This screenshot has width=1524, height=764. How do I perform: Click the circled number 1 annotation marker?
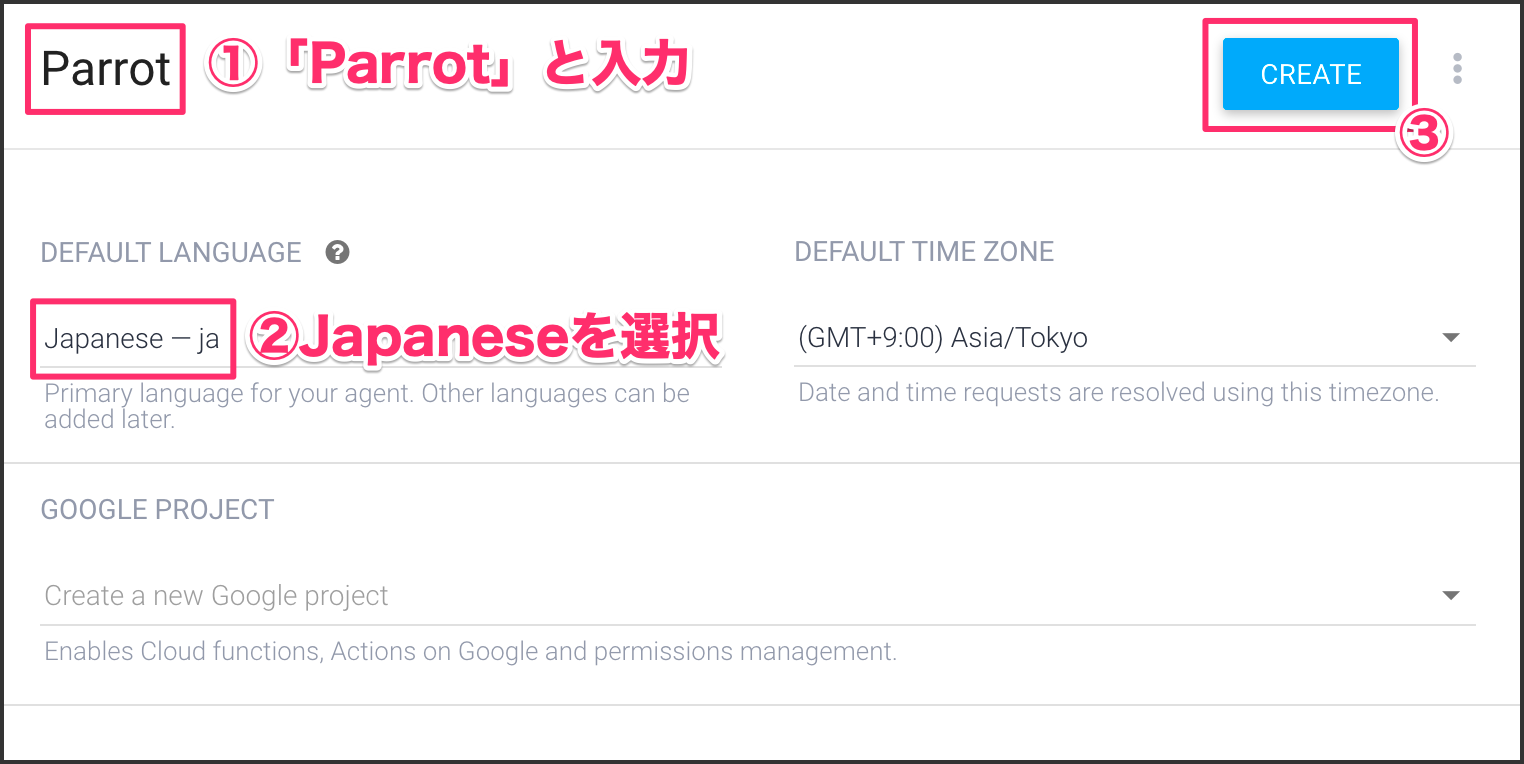pyautogui.click(x=232, y=68)
